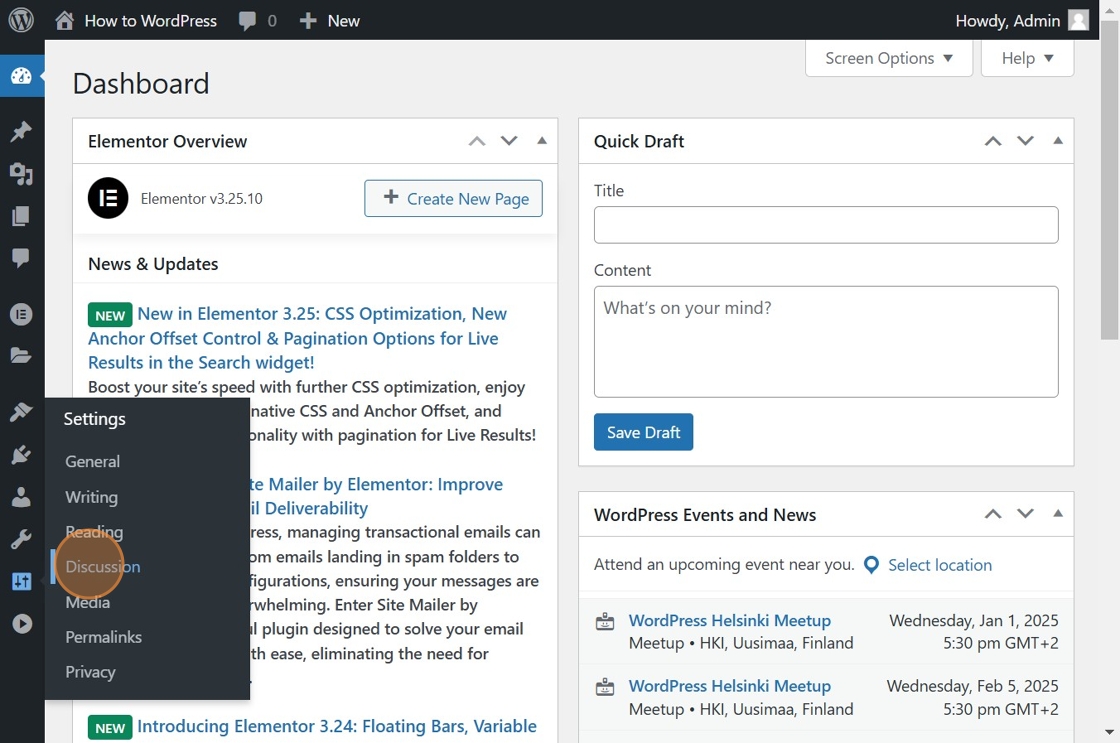Open the New in Elementor 3.25 article link
The height and width of the screenshot is (743, 1120).
coord(298,338)
